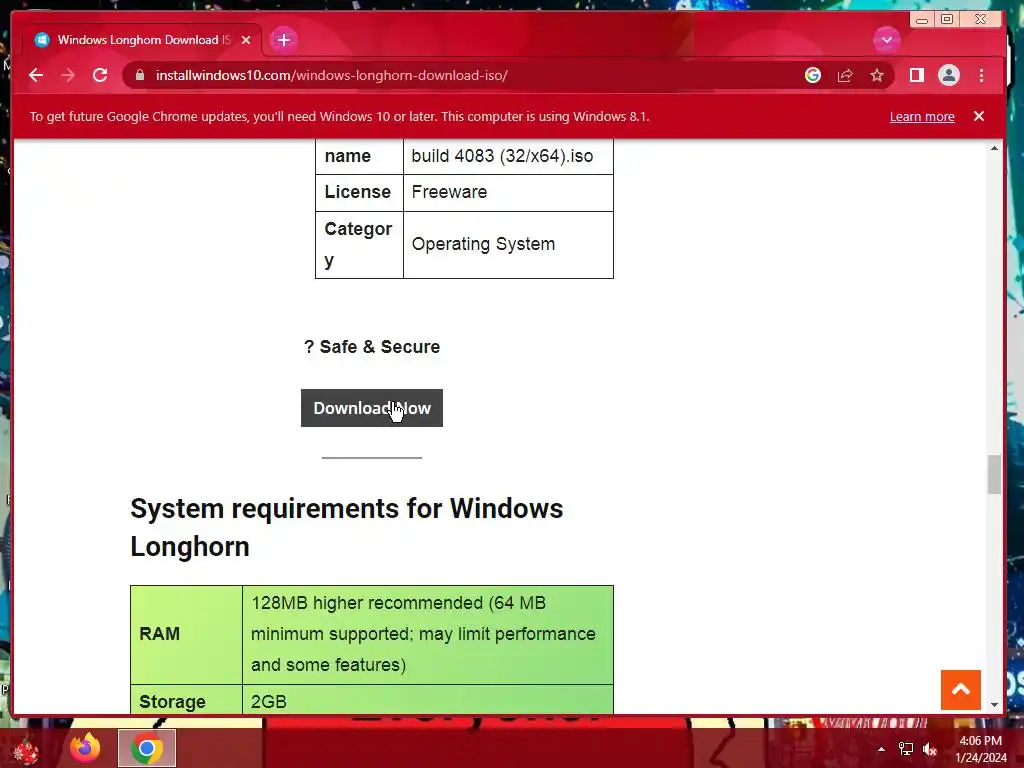The width and height of the screenshot is (1024, 768).
Task: Click 'build 4083 (32/x64).iso' text
Action: click(x=502, y=156)
